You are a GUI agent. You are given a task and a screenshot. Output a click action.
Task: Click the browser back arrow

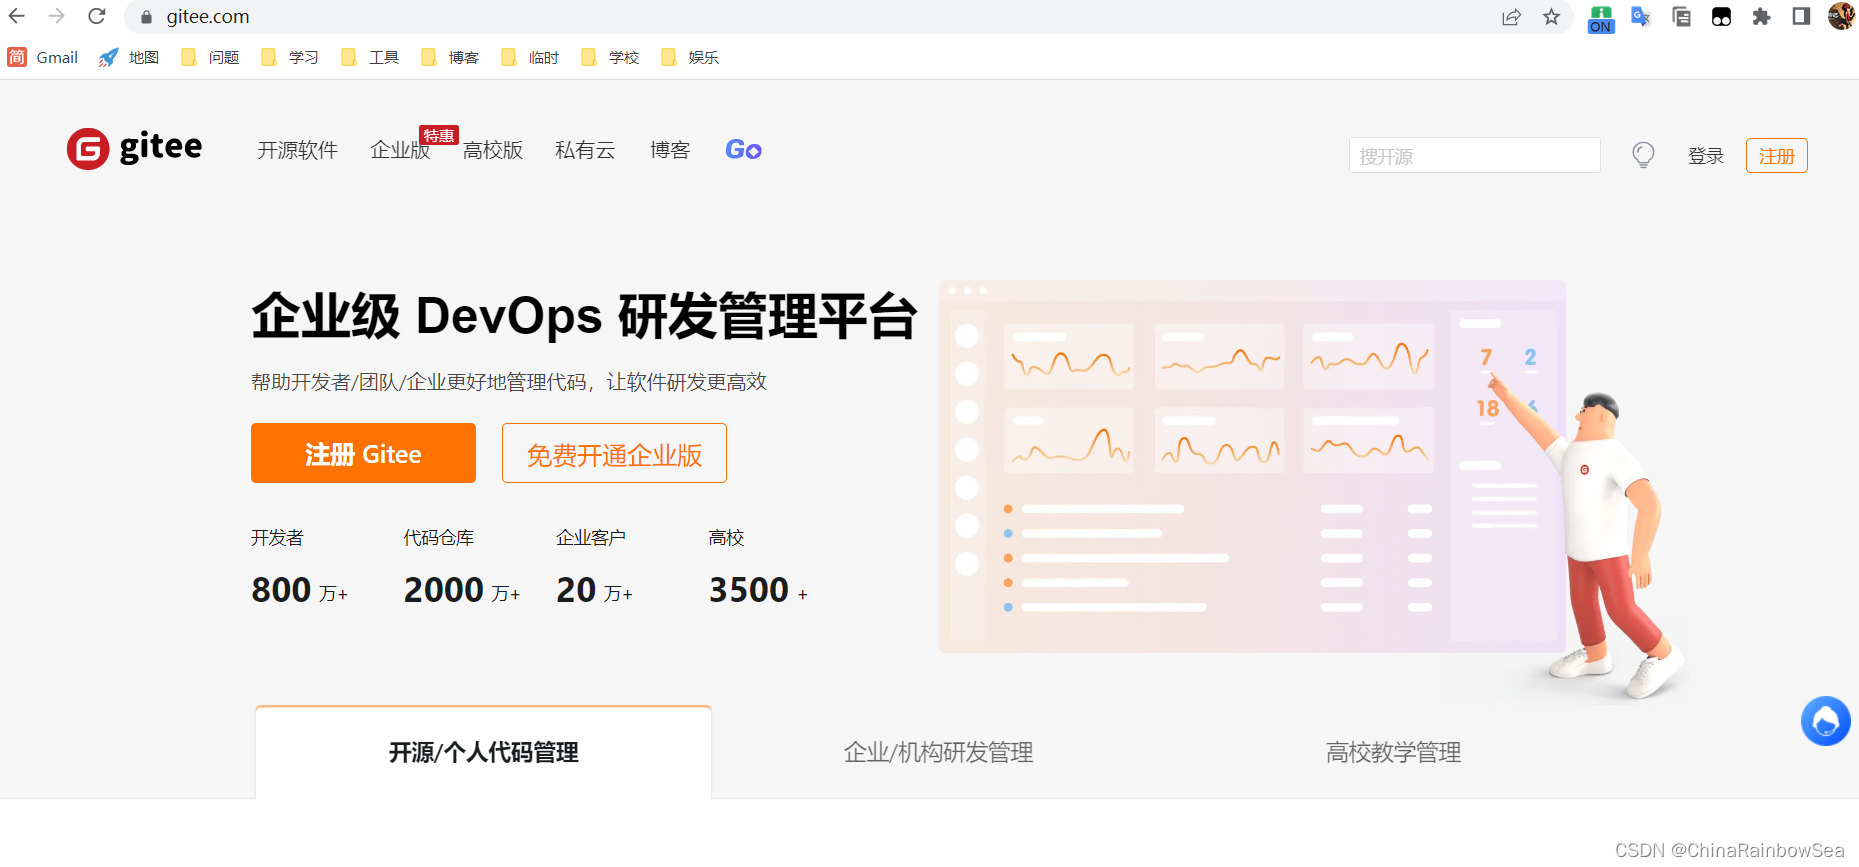[17, 16]
